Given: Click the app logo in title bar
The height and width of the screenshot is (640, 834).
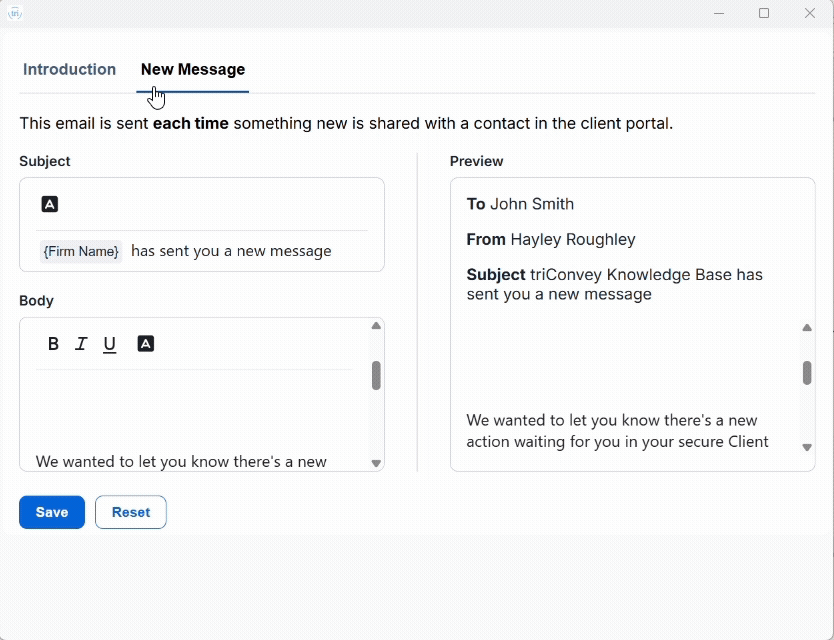Looking at the screenshot, I should [14, 13].
